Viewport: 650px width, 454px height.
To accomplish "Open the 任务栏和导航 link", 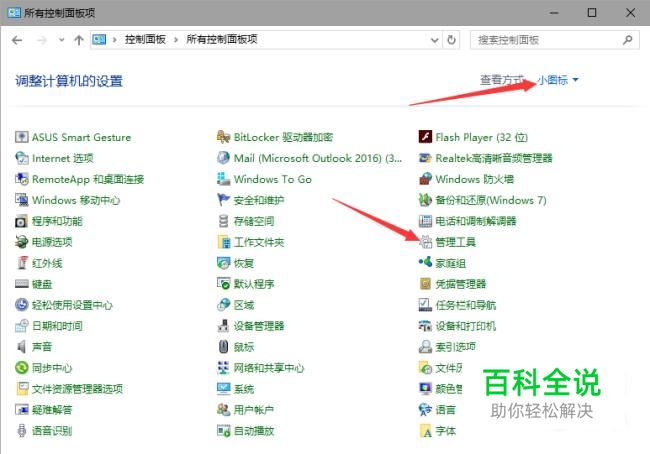I will point(466,305).
